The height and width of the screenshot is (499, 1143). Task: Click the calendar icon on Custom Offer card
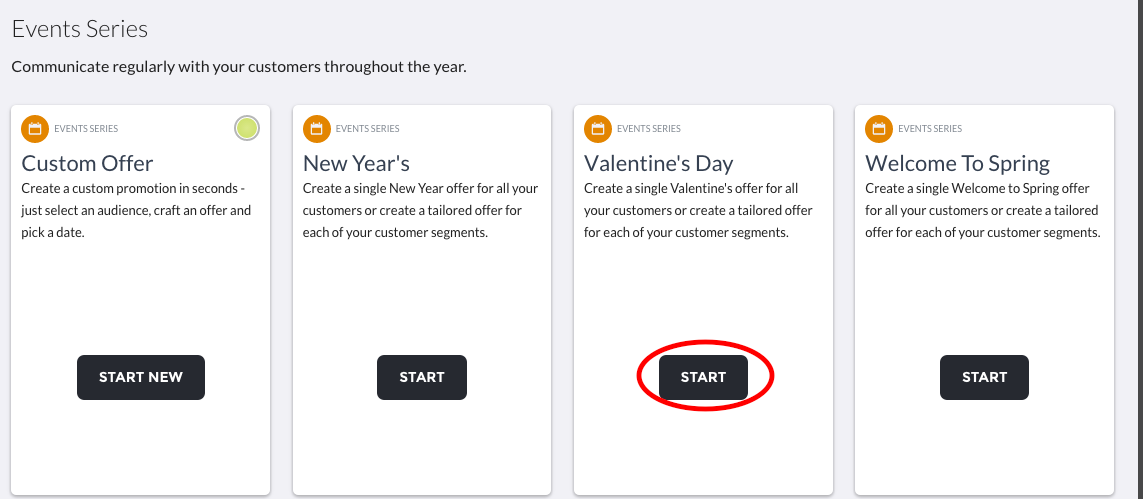[35, 129]
